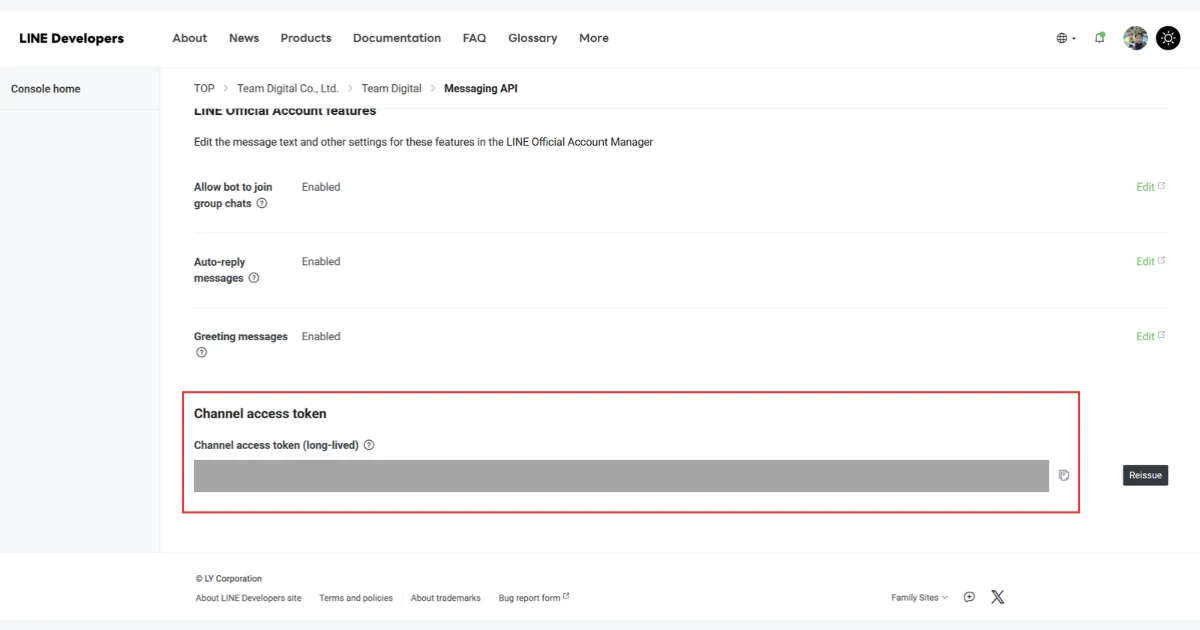
Task: Open the FAQ menu item
Action: [474, 38]
